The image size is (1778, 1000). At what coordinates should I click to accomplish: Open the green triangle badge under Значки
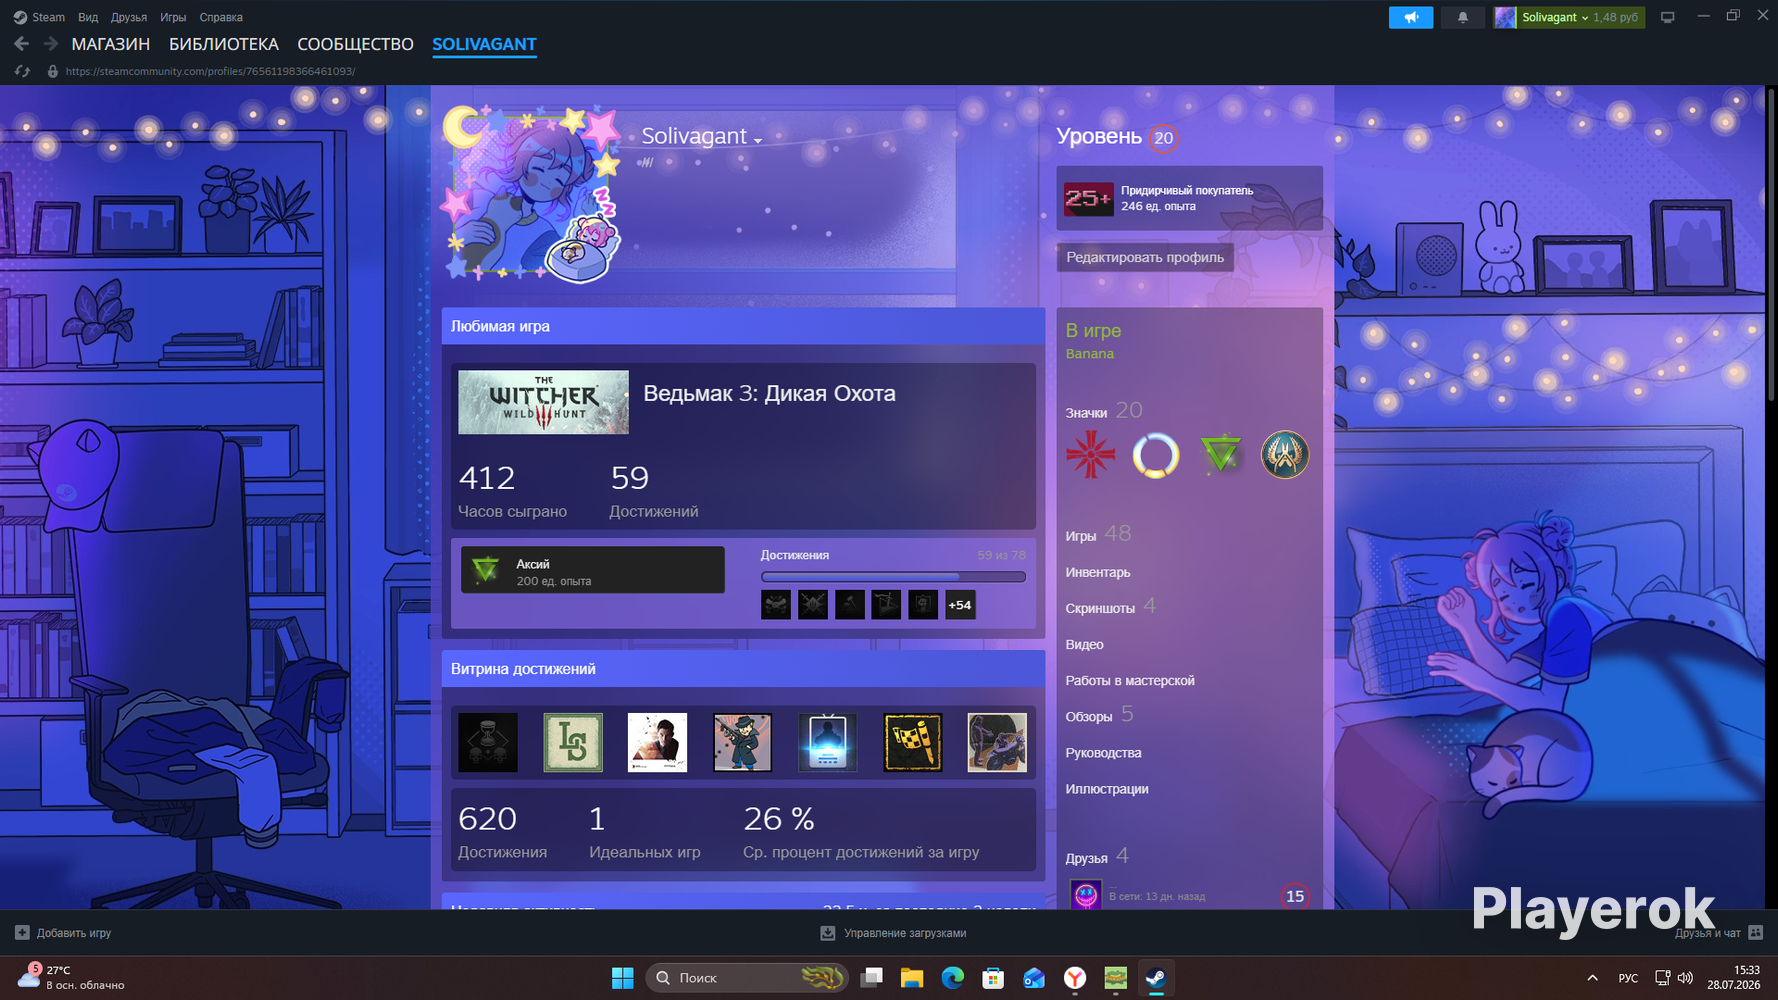(x=1220, y=455)
